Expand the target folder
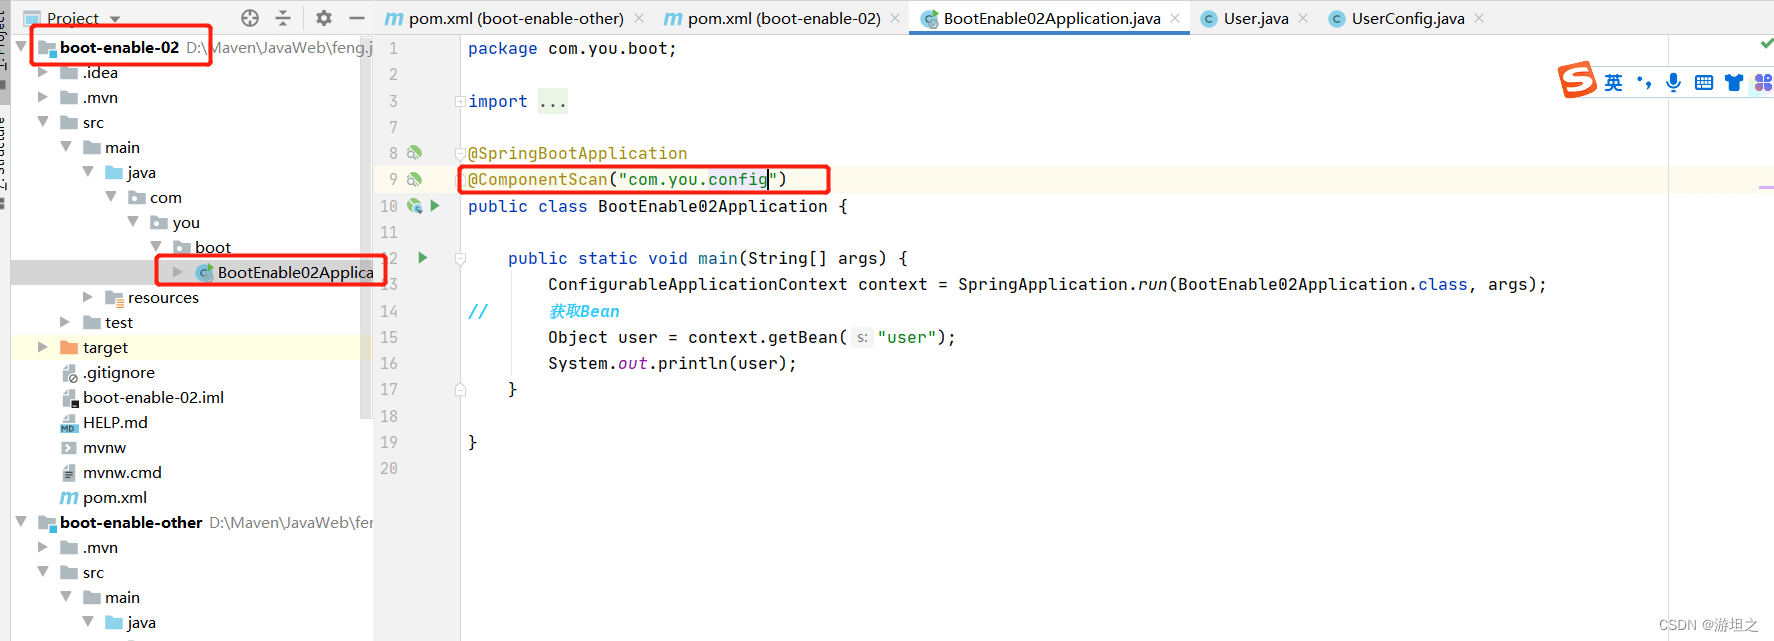The height and width of the screenshot is (641, 1774). click(x=43, y=347)
